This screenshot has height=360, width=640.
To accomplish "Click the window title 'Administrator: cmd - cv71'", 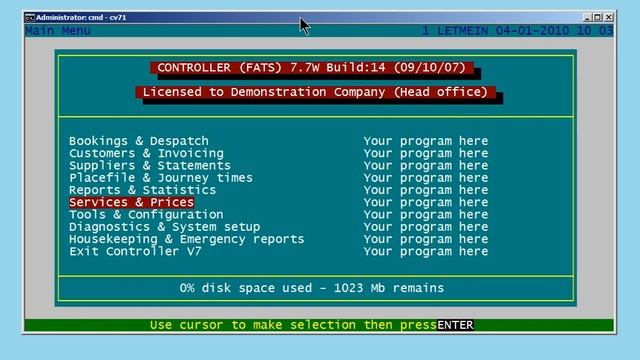I will click(x=81, y=18).
